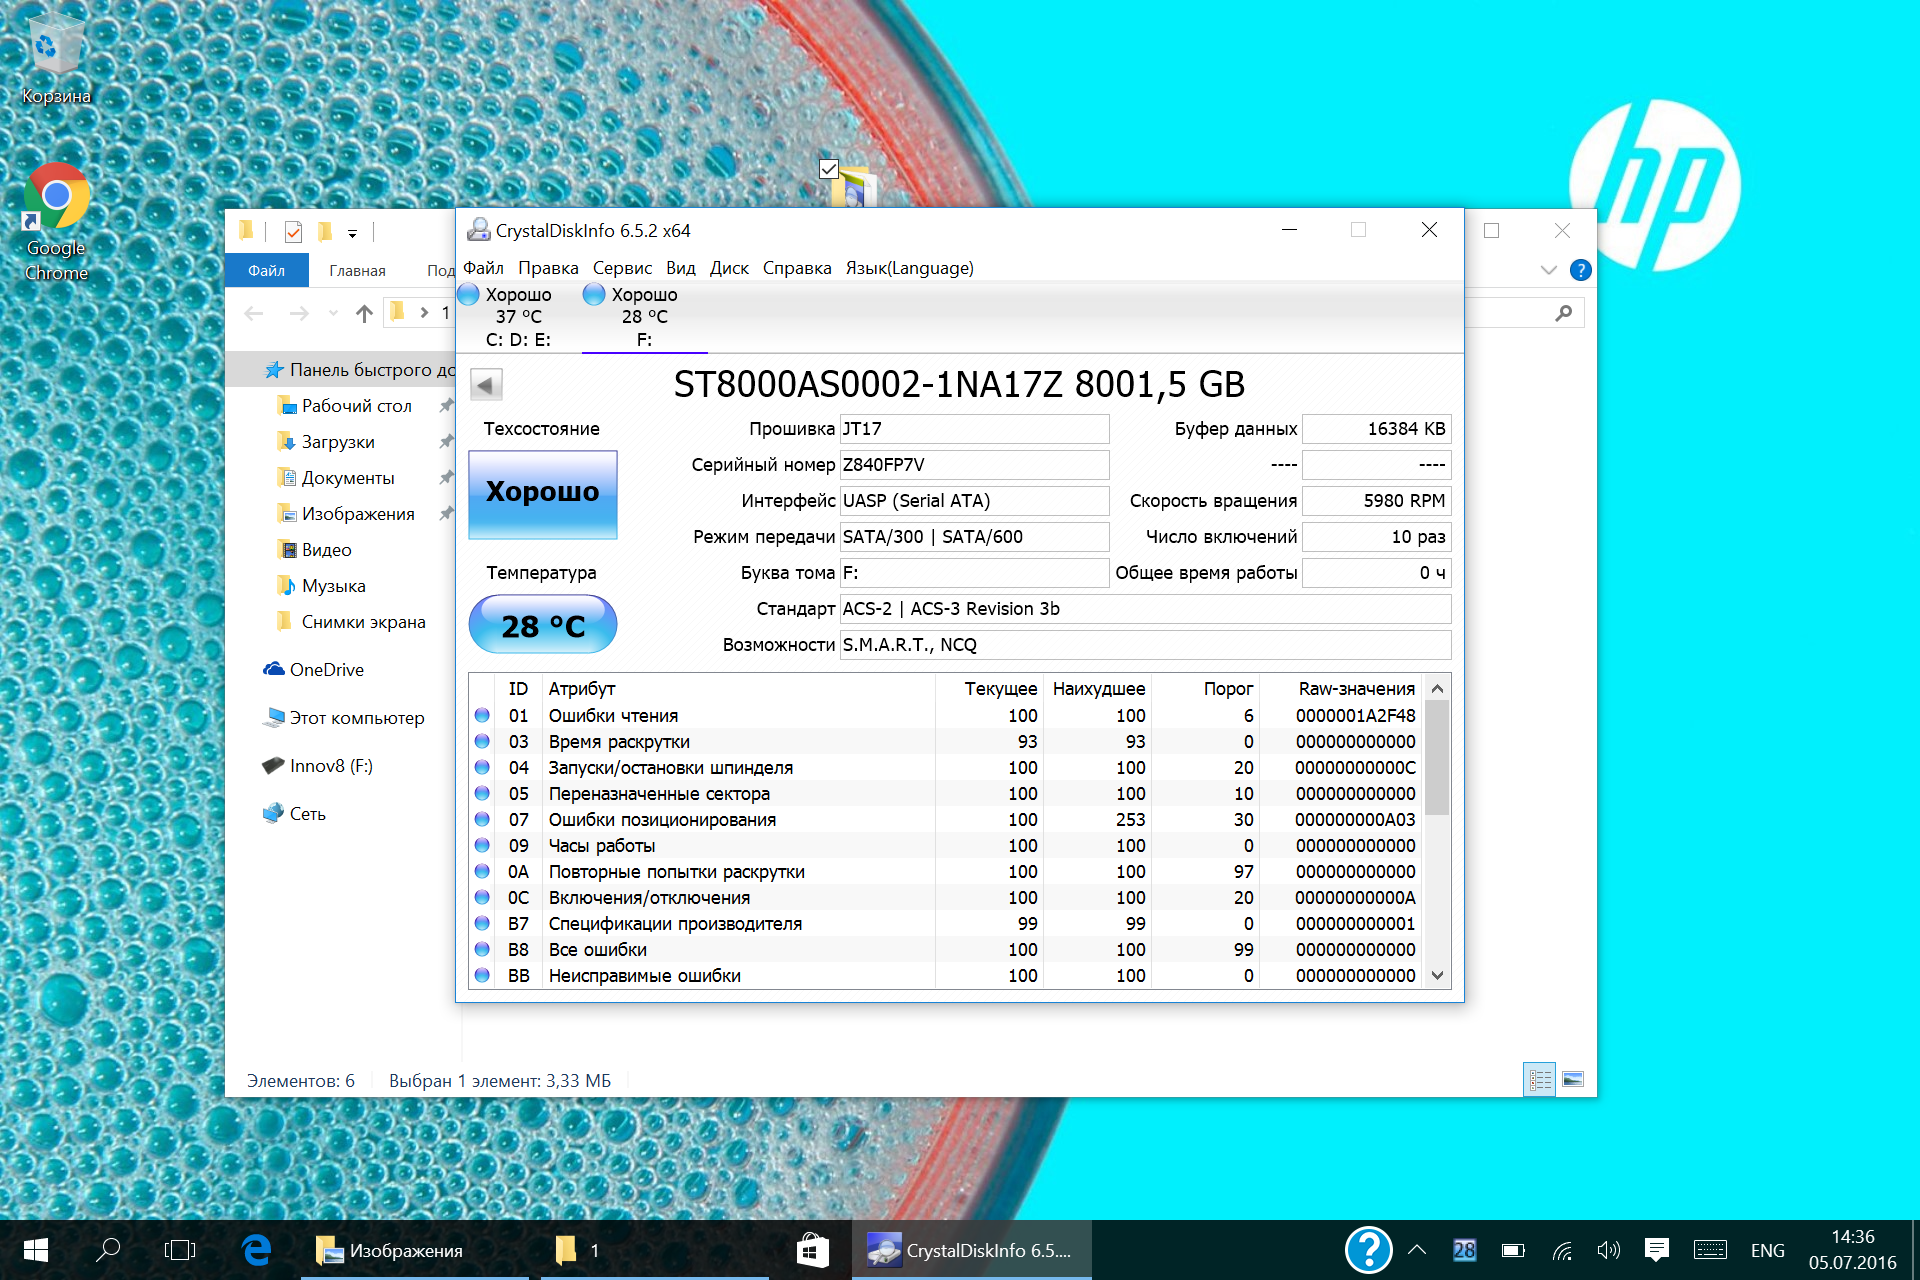The image size is (1920, 1280).
Task: Open the Язык(Language) menu
Action: pos(909,268)
